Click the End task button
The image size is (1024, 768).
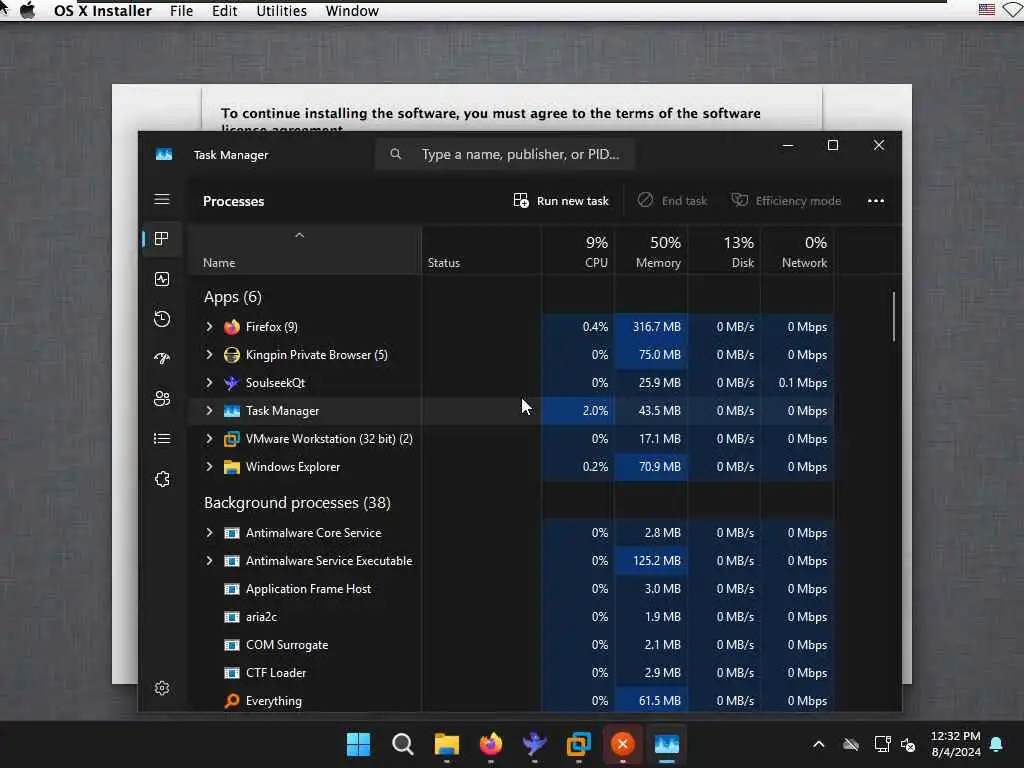pos(673,201)
